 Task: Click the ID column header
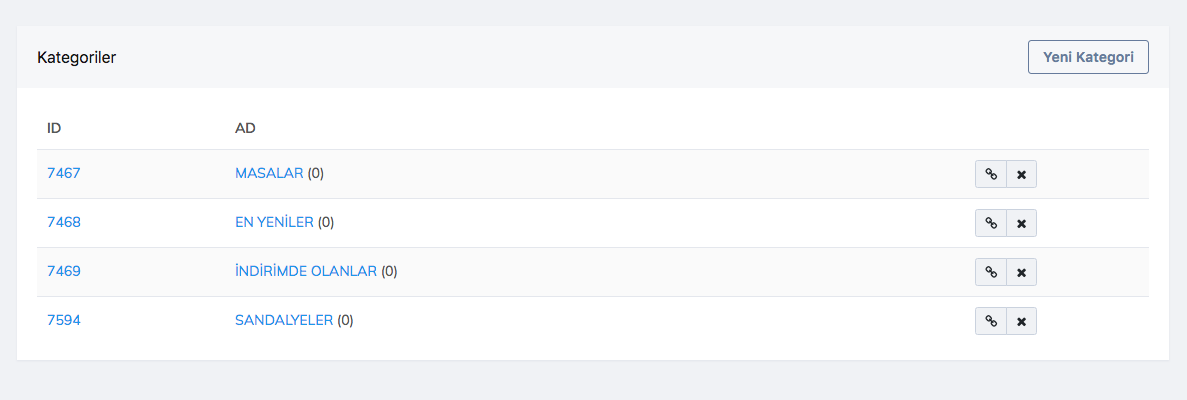[55, 128]
